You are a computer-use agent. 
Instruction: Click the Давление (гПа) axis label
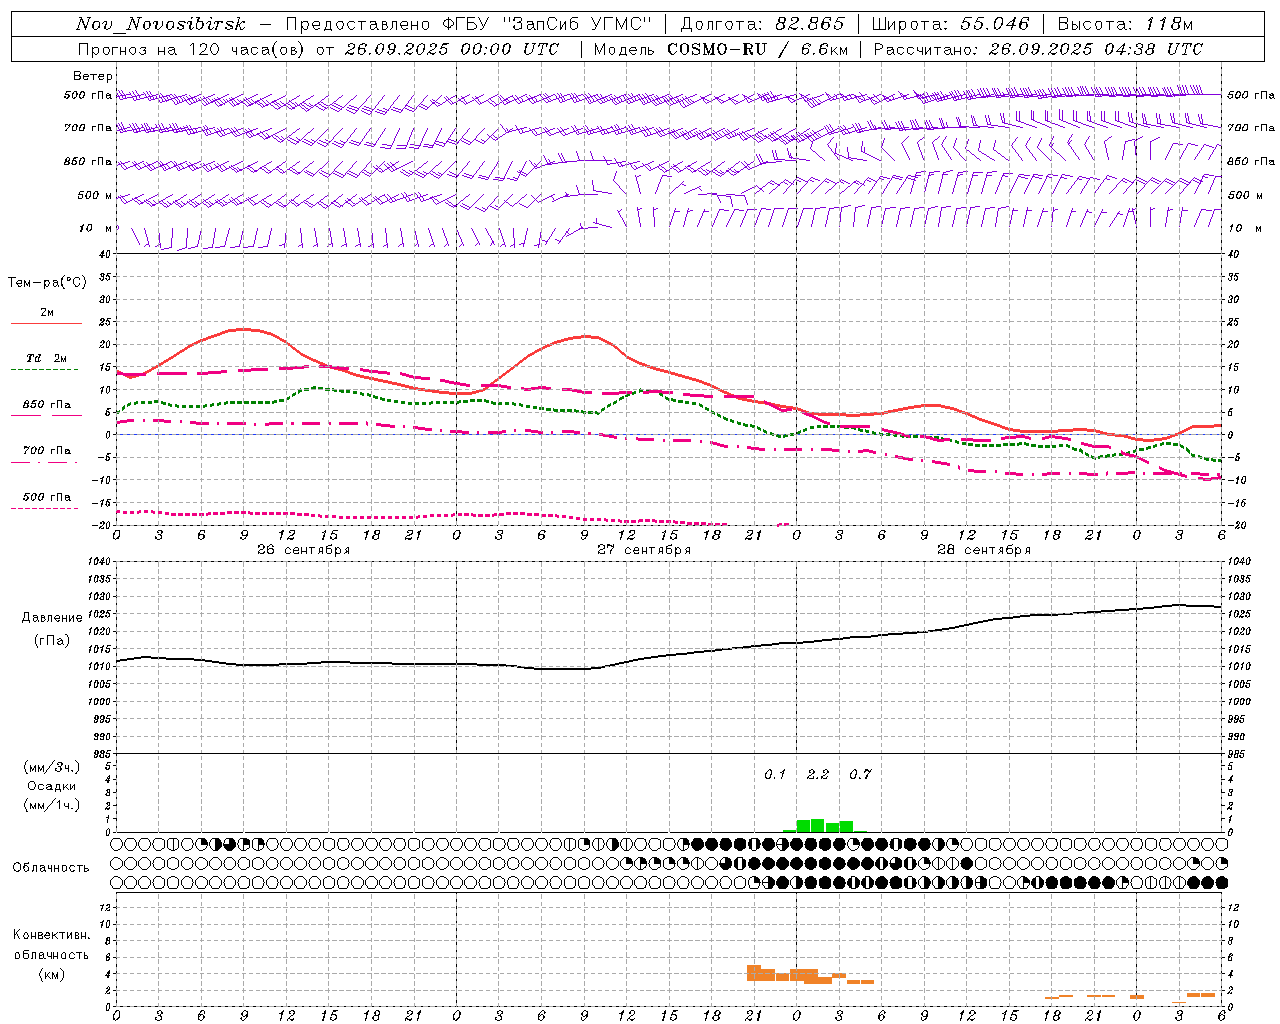pyautogui.click(x=52, y=628)
